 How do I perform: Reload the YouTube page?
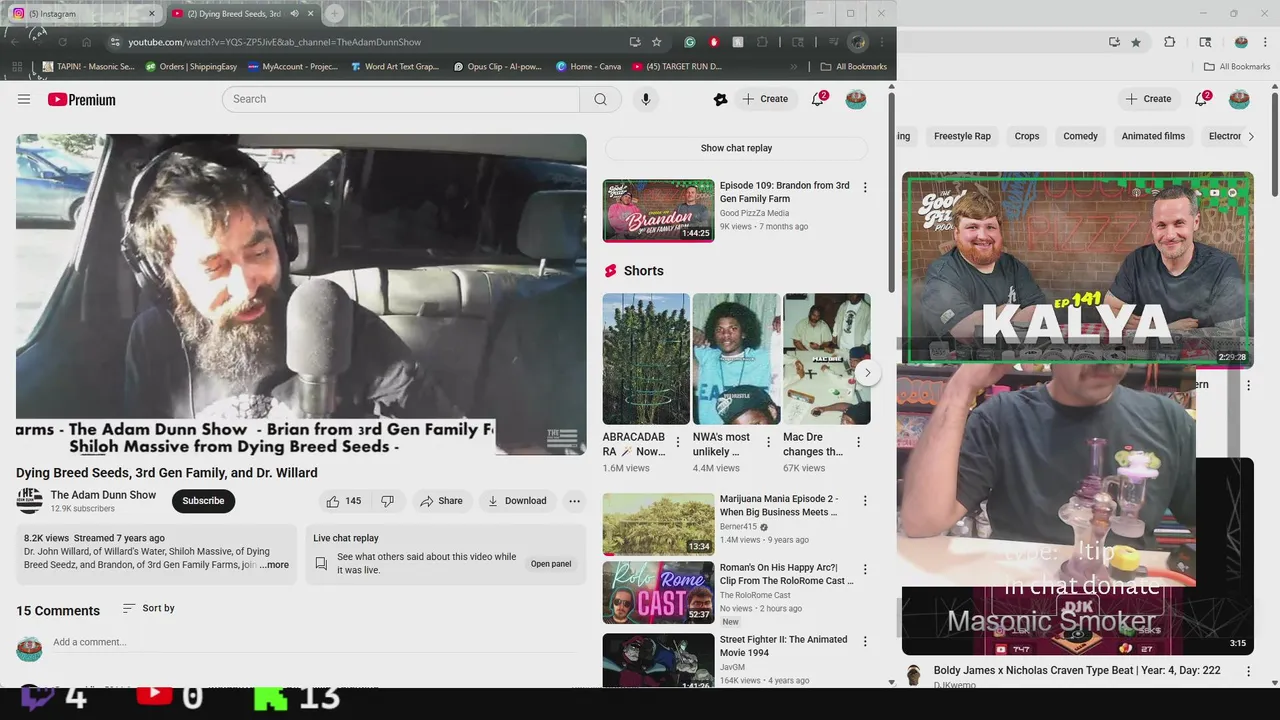[x=62, y=42]
